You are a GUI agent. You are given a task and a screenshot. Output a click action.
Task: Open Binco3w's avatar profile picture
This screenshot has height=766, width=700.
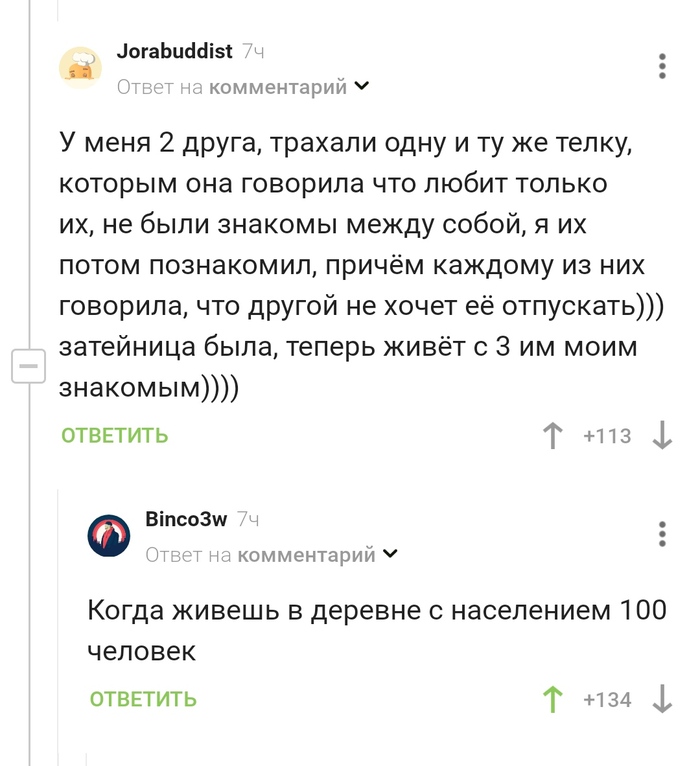pos(109,536)
